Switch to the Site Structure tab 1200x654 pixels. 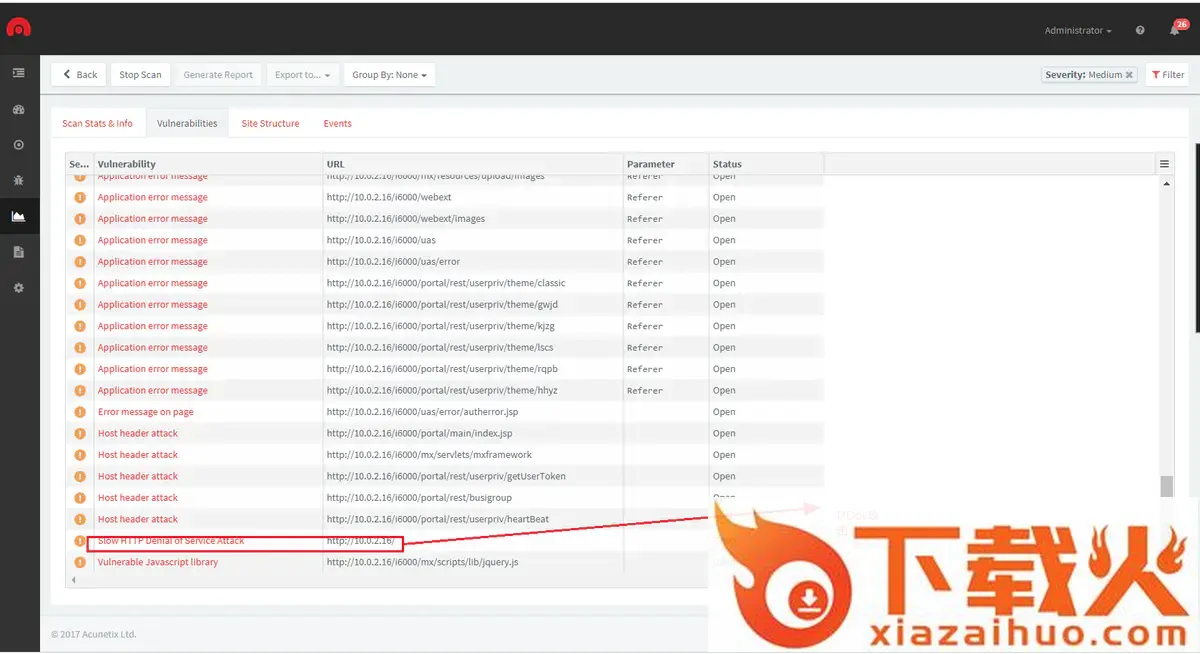(270, 124)
